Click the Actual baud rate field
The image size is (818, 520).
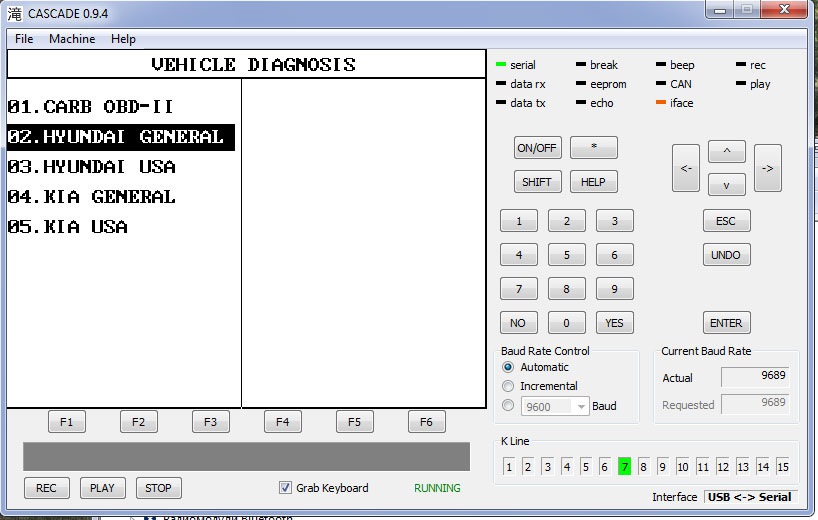(x=755, y=376)
